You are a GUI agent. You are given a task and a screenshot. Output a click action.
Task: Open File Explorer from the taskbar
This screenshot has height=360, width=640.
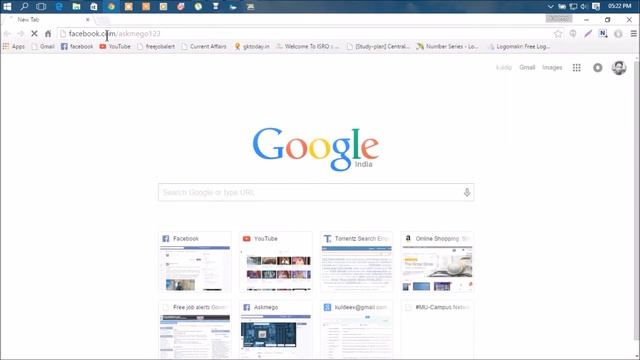click(x=76, y=6)
